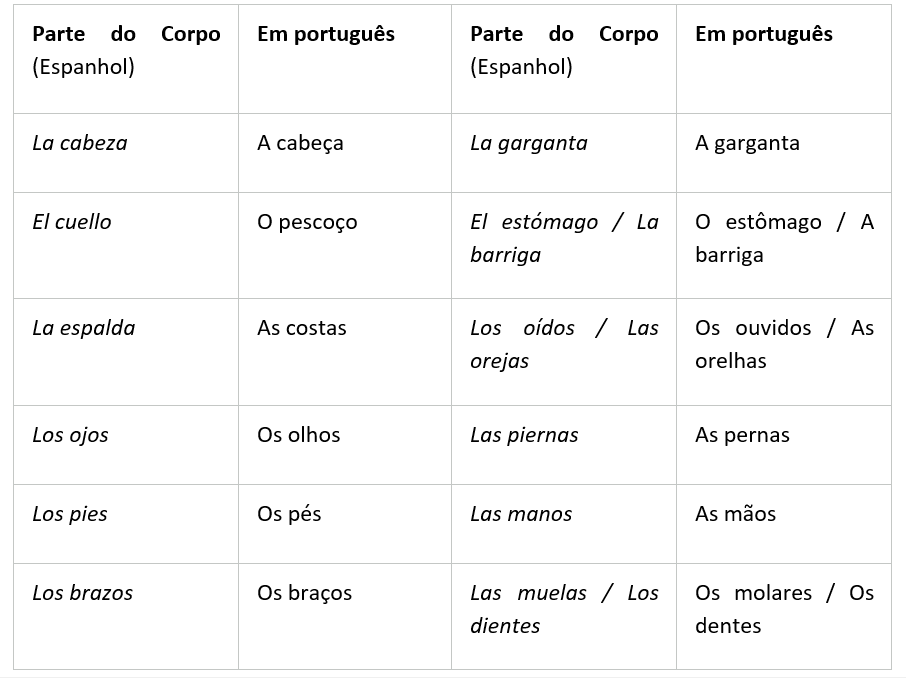Click the 'Os ouvidos / As orelhas' cell
This screenshot has height=678, width=906.
point(784,352)
